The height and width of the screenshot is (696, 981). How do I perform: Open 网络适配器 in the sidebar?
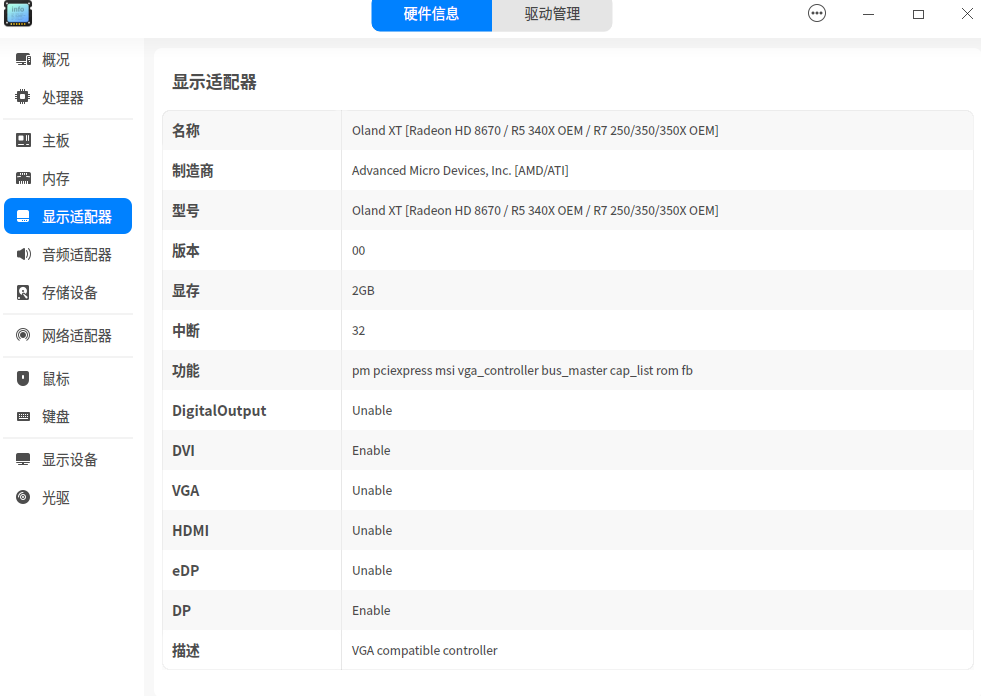click(x=68, y=335)
